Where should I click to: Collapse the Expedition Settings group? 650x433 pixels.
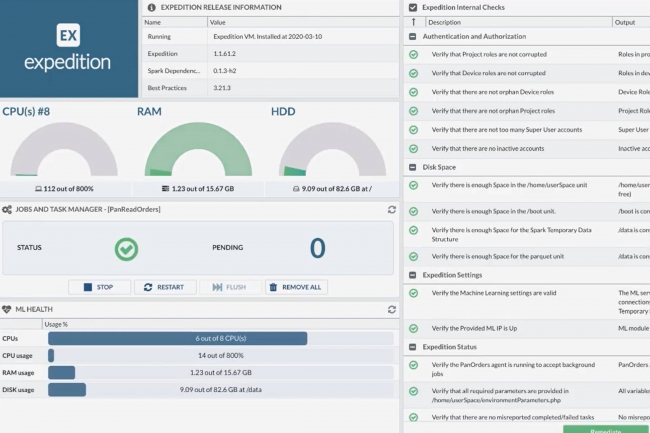(x=412, y=275)
